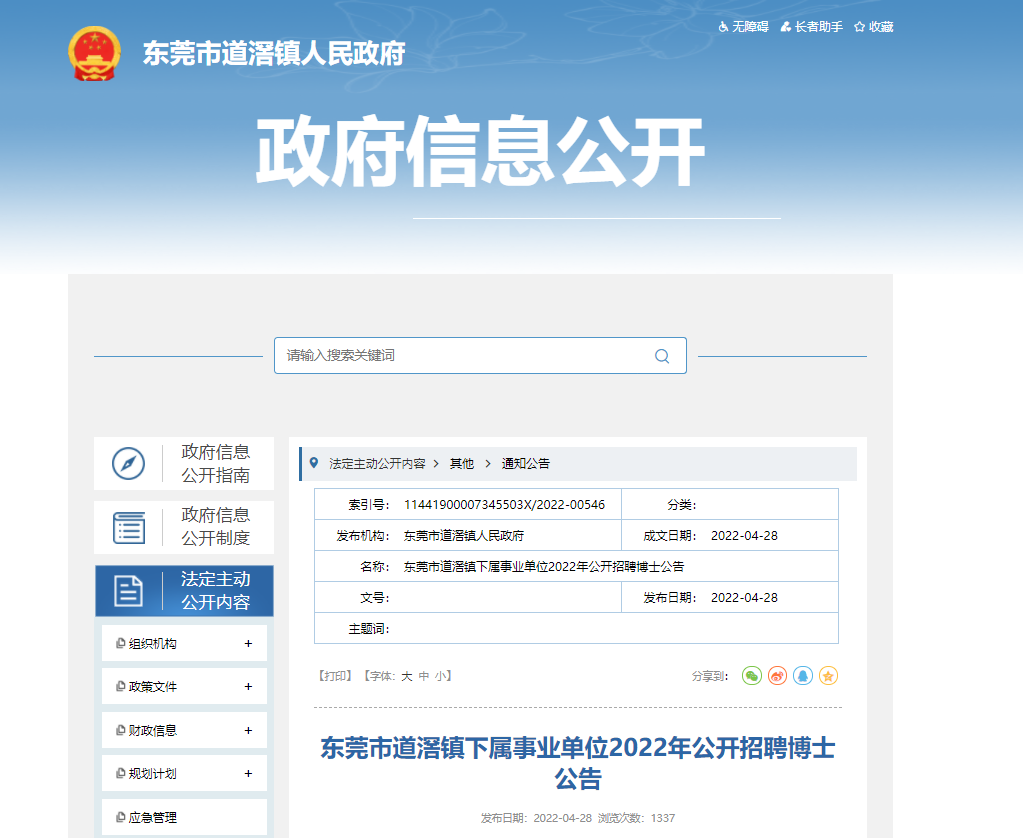Expand the 组织机构 plus sign
Image resolution: width=1023 pixels, height=838 pixels.
pos(248,644)
